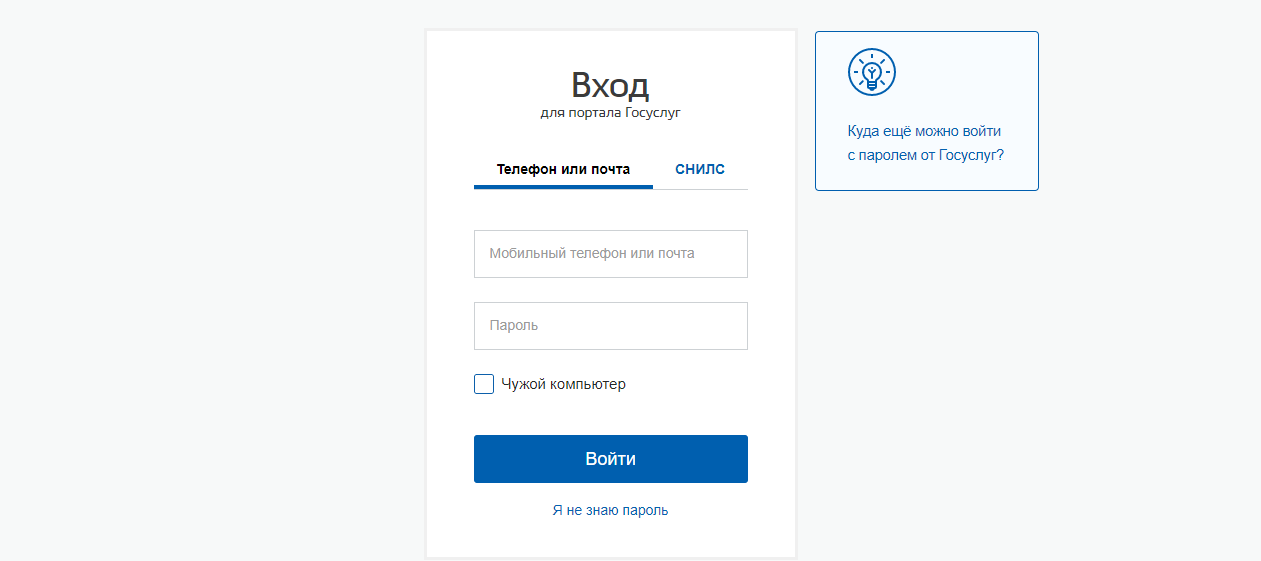This screenshot has width=1261, height=561.
Task: Click the word "пароль" in the recovery link
Action: tap(645, 510)
